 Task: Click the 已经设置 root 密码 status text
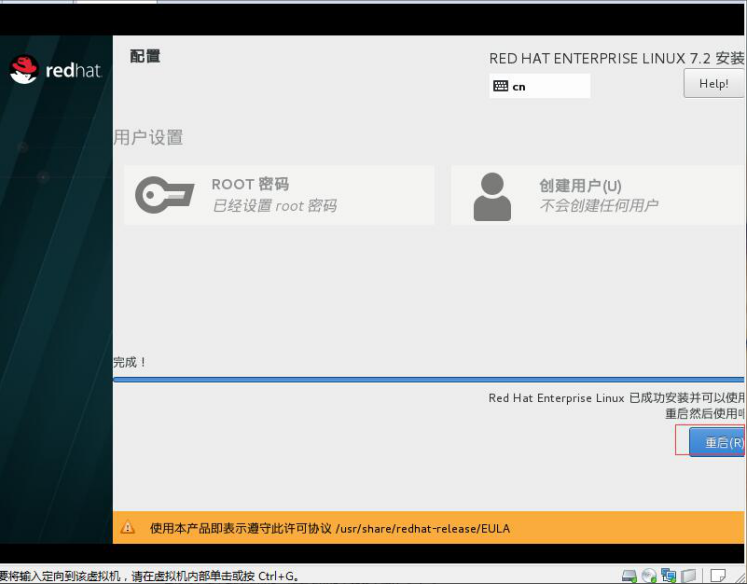coord(274,206)
